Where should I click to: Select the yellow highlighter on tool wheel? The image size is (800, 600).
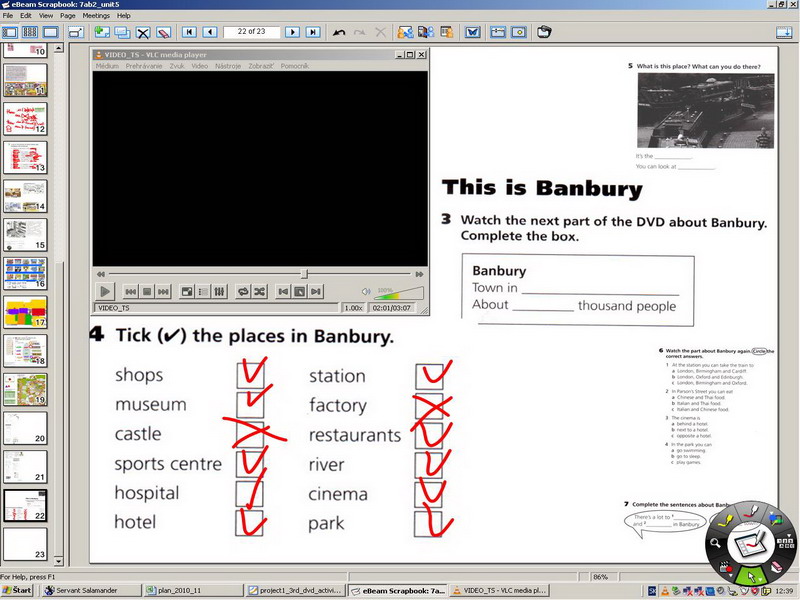[x=725, y=519]
